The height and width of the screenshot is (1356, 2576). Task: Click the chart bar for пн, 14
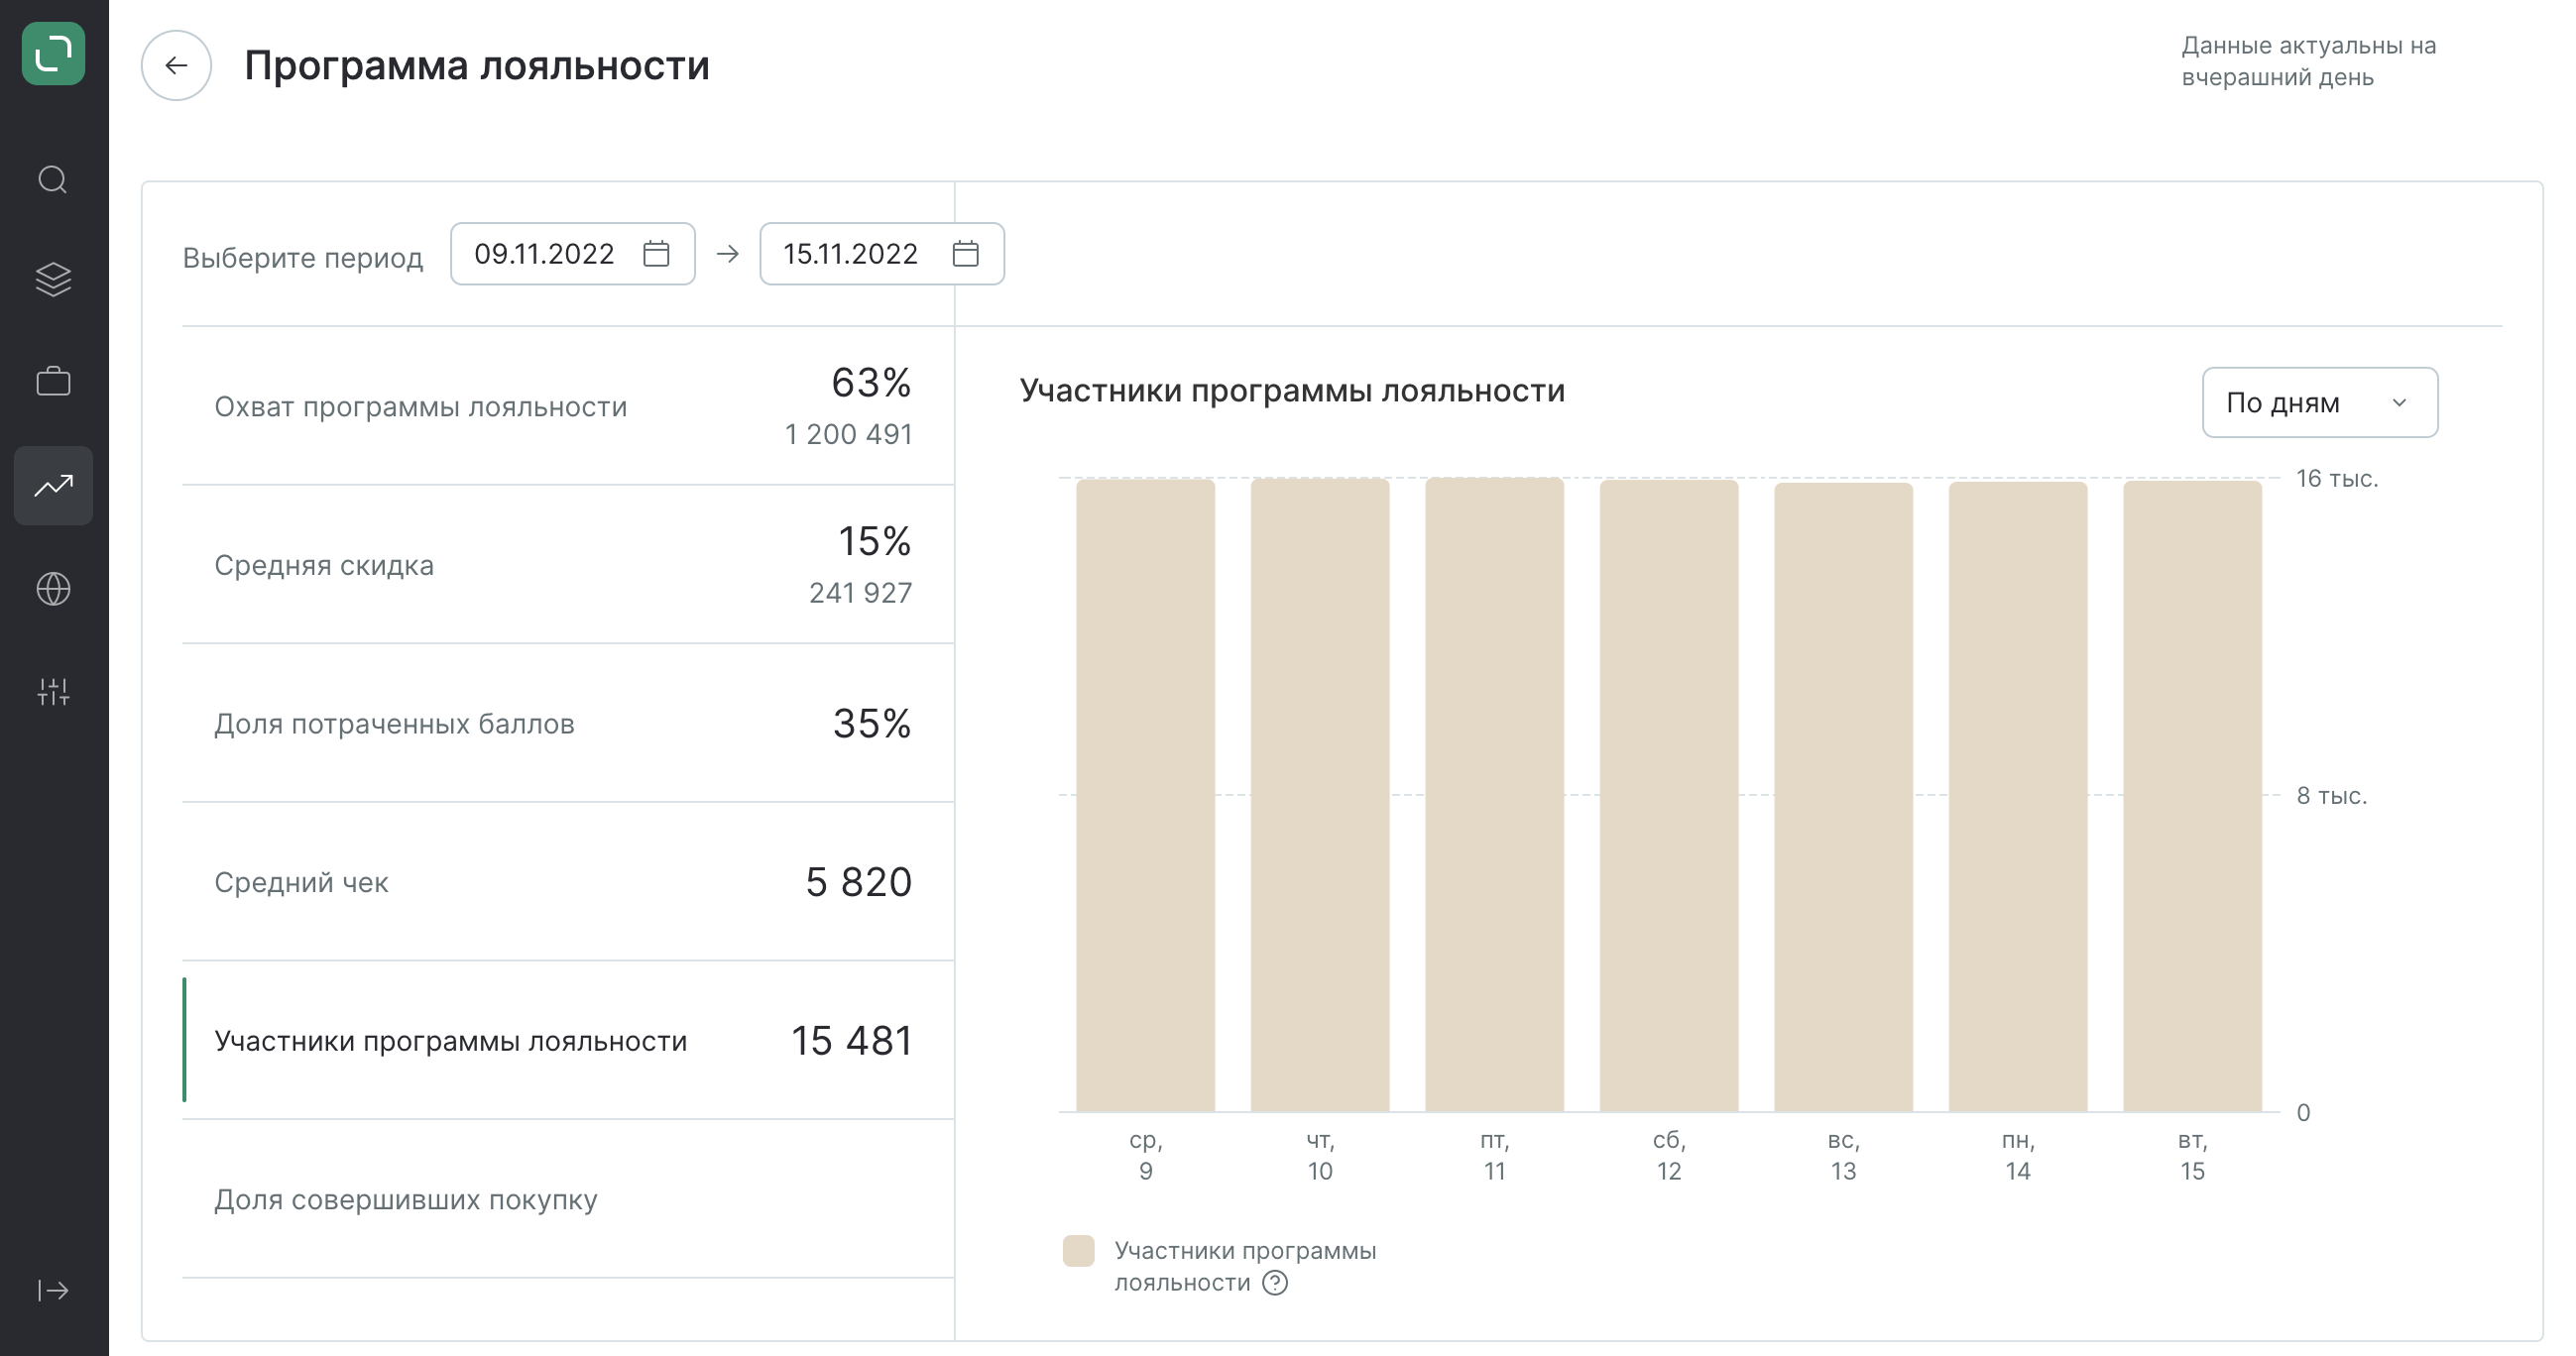[x=2018, y=796]
